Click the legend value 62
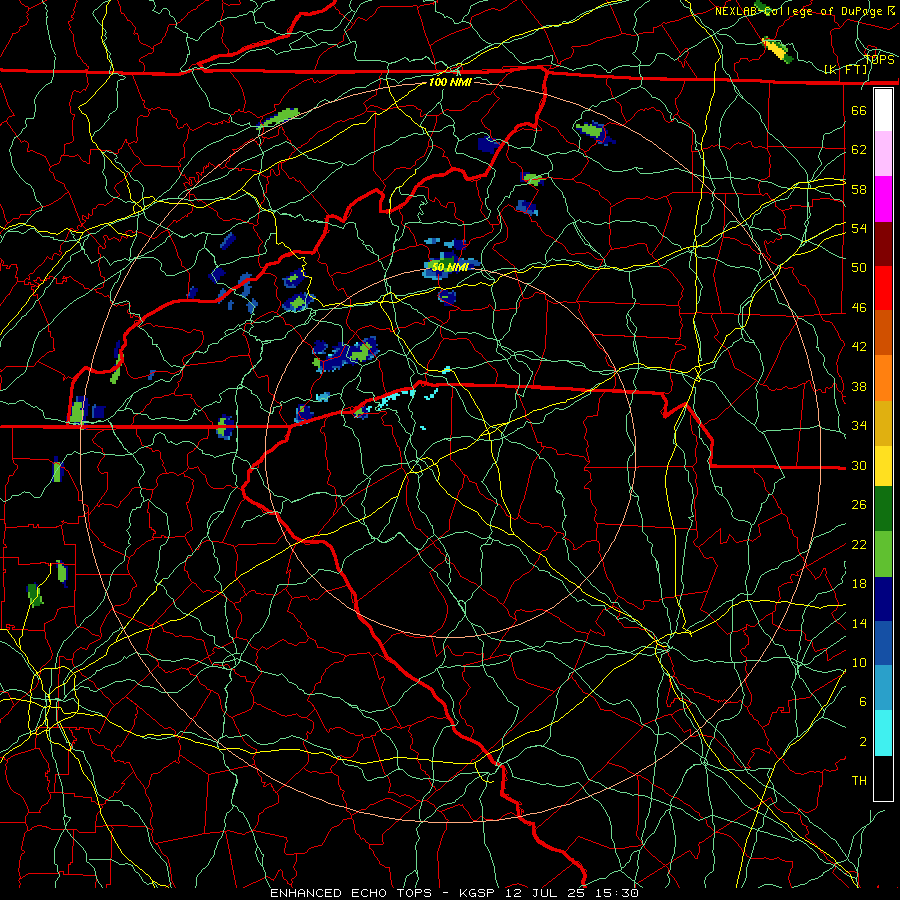The image size is (900, 900). pos(859,150)
